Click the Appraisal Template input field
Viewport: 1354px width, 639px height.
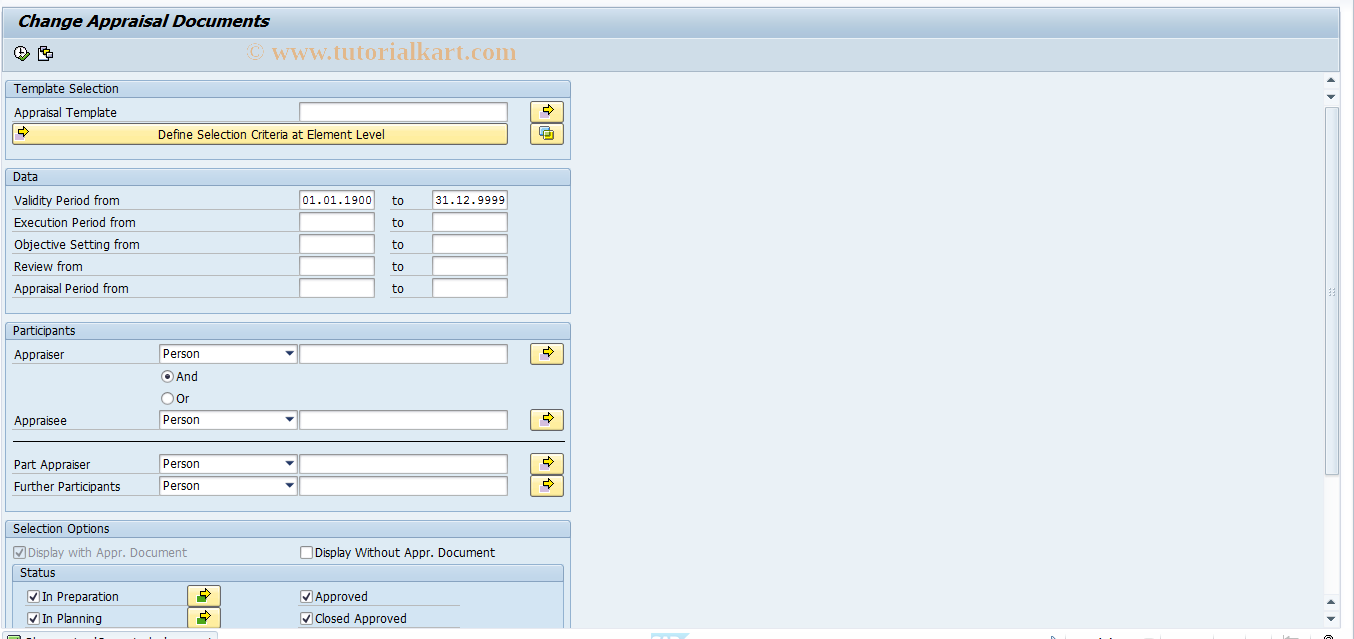click(x=403, y=112)
